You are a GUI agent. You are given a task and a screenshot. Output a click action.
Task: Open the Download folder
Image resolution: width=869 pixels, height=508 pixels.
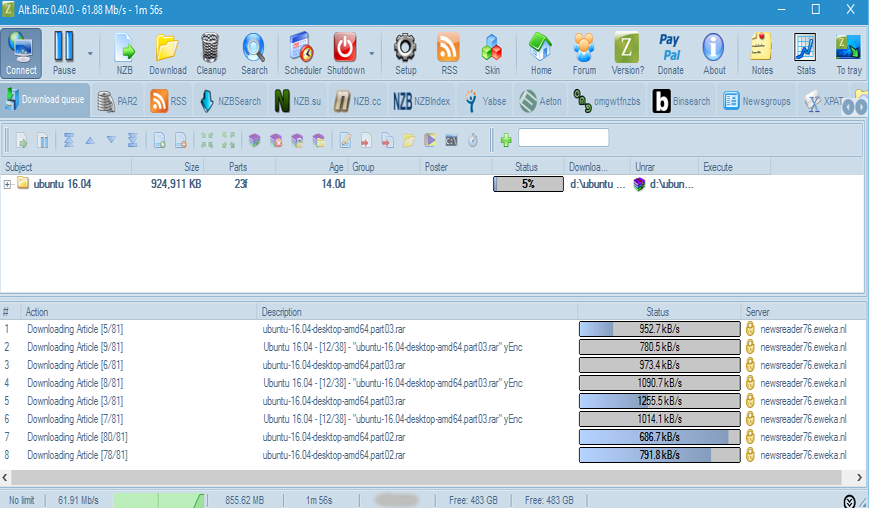click(x=167, y=53)
